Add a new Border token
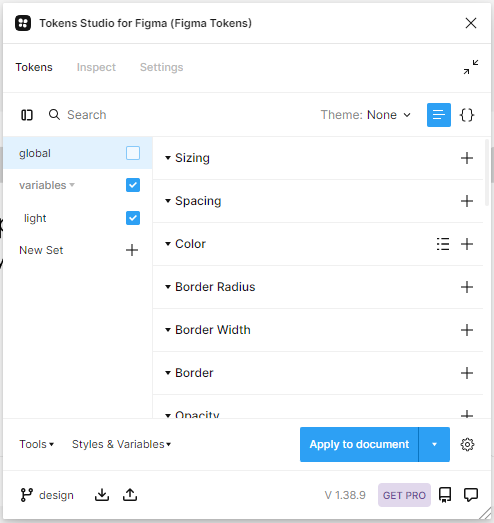 point(467,373)
